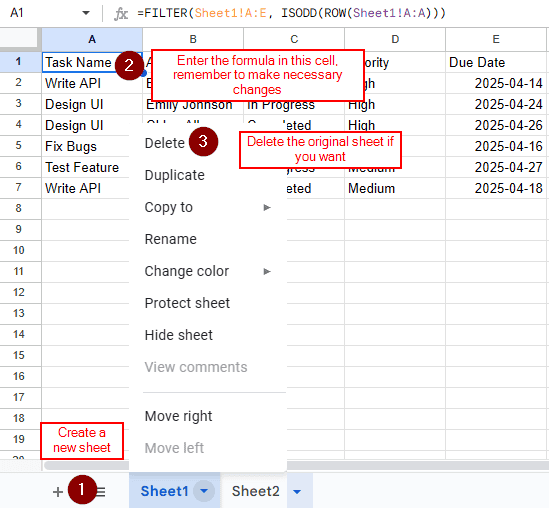Select column B header
The image size is (549, 508).
[x=193, y=40]
